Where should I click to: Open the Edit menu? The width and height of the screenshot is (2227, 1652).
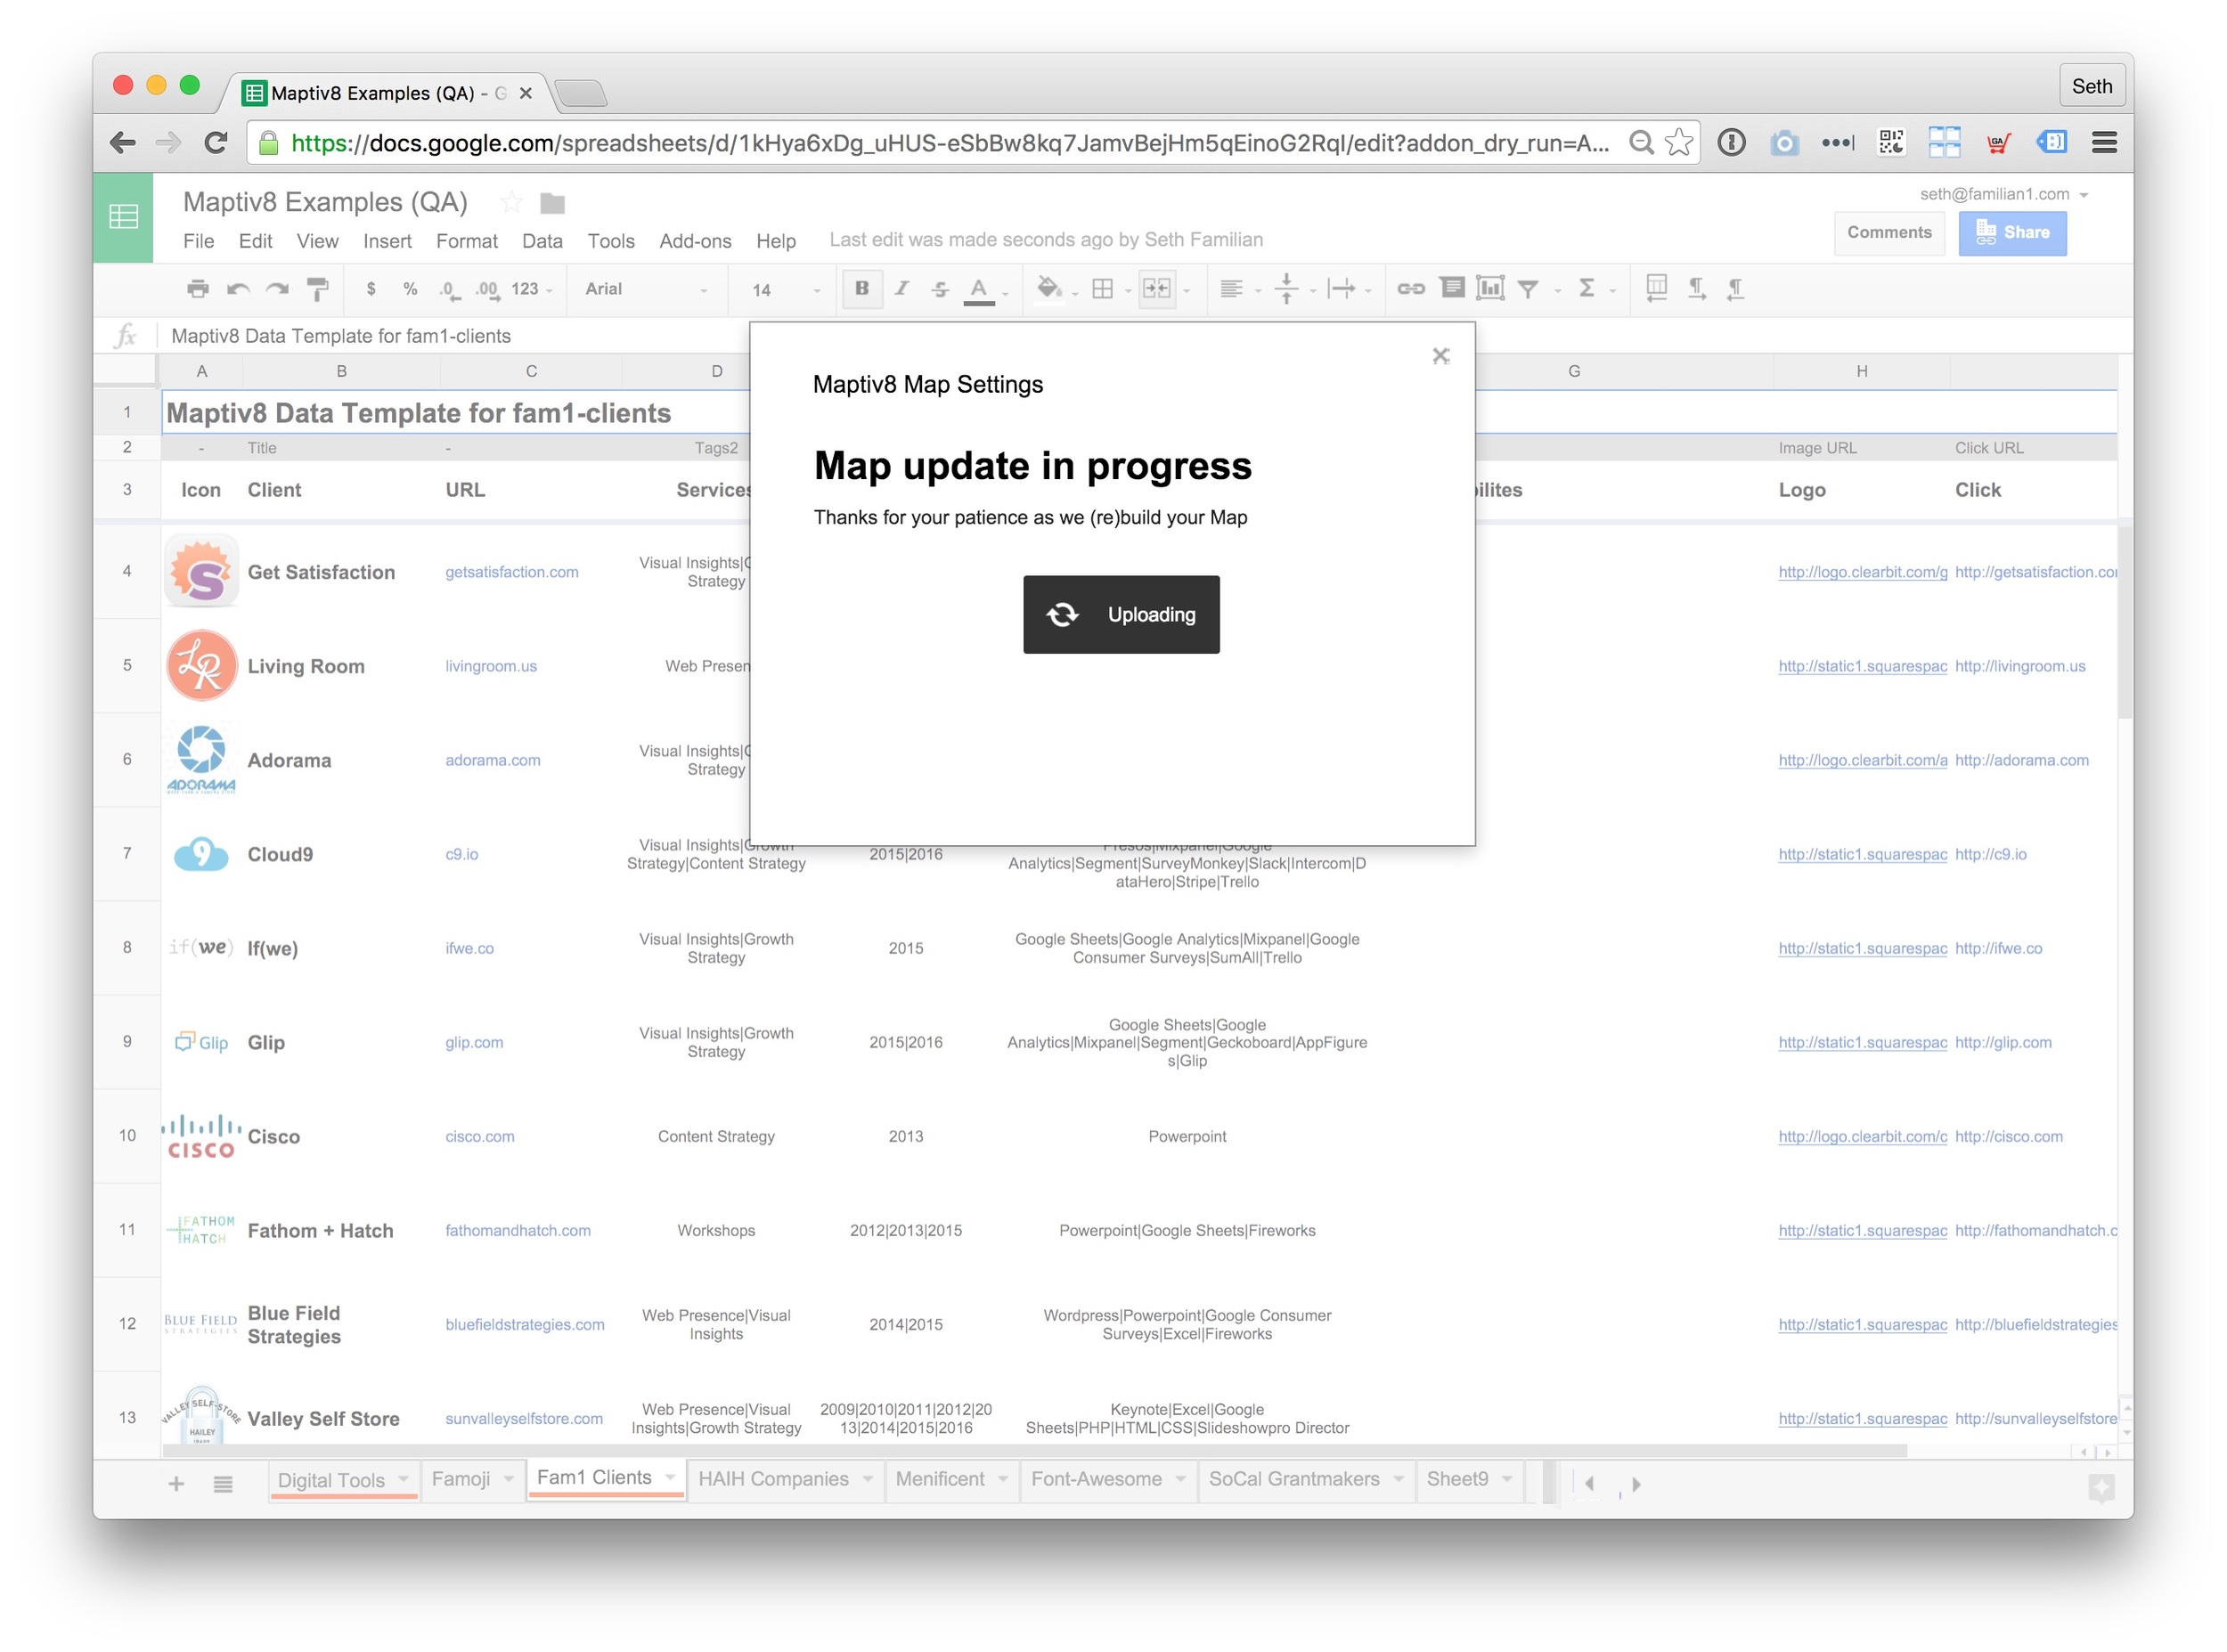[255, 241]
